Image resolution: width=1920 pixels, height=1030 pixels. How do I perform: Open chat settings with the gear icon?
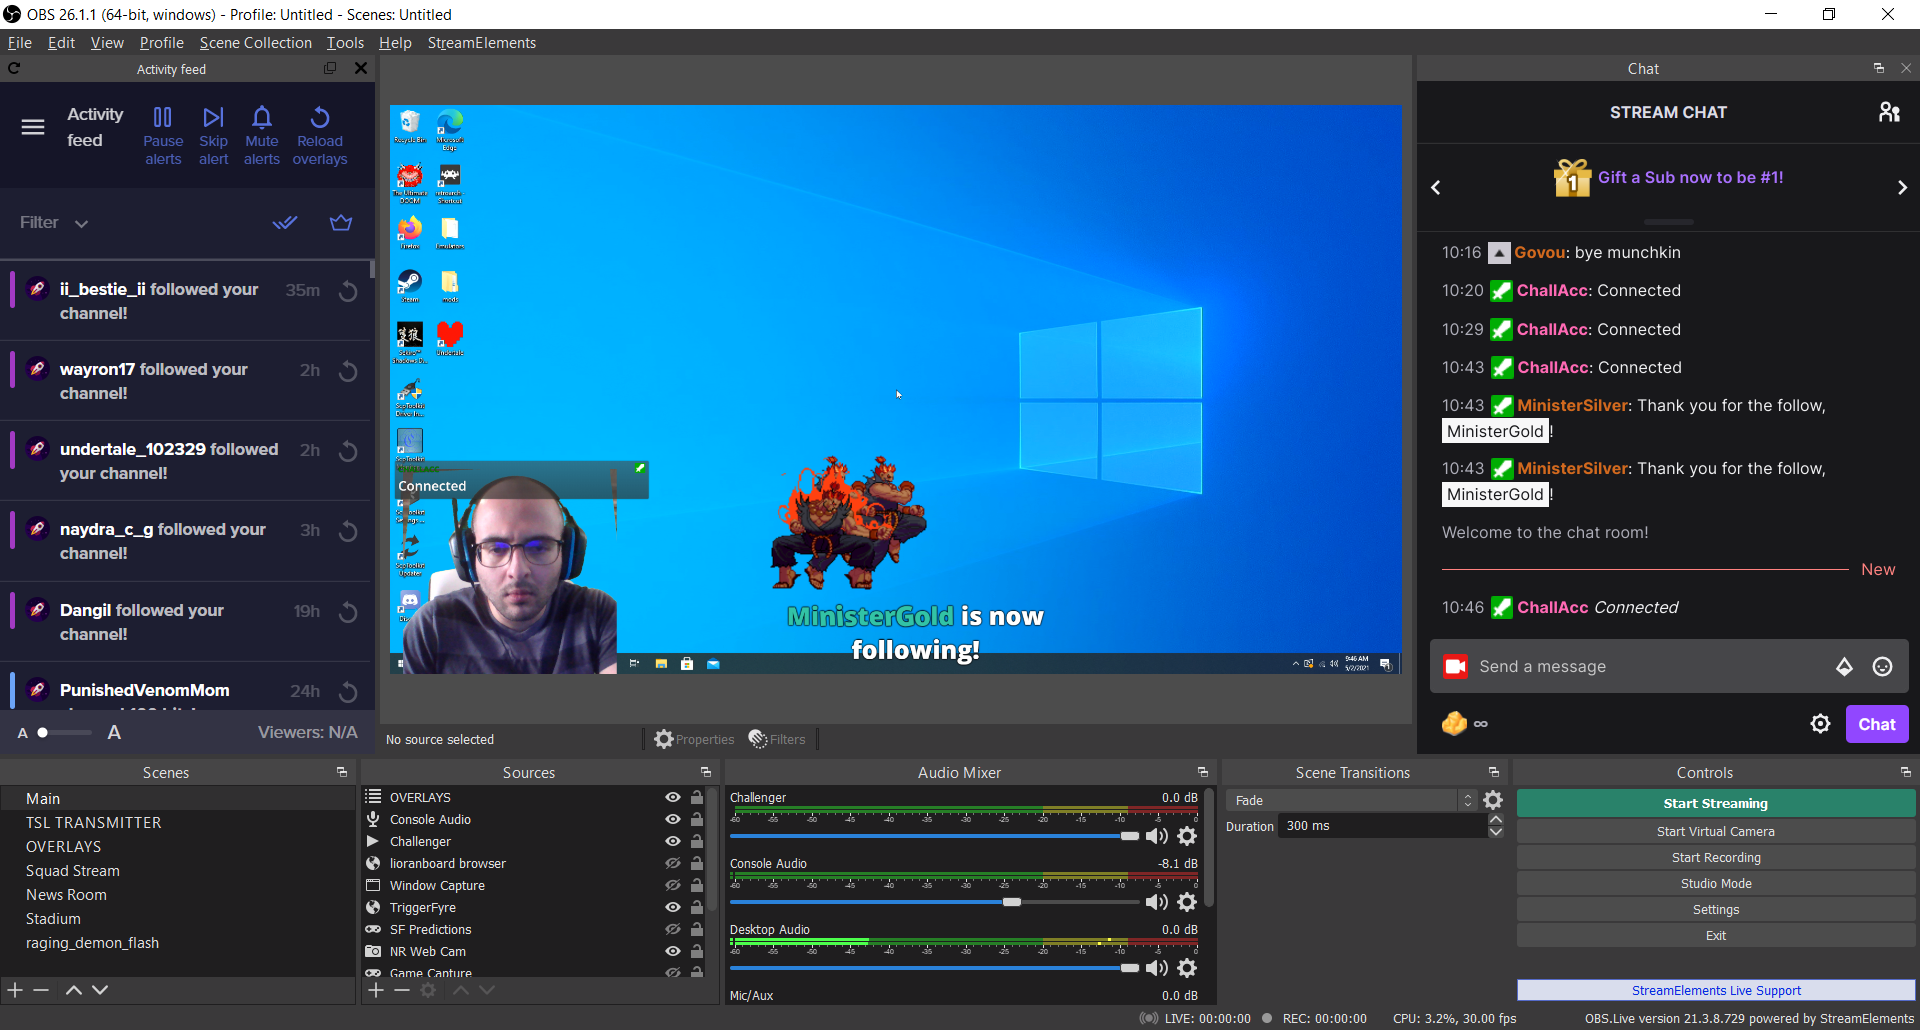coord(1820,723)
